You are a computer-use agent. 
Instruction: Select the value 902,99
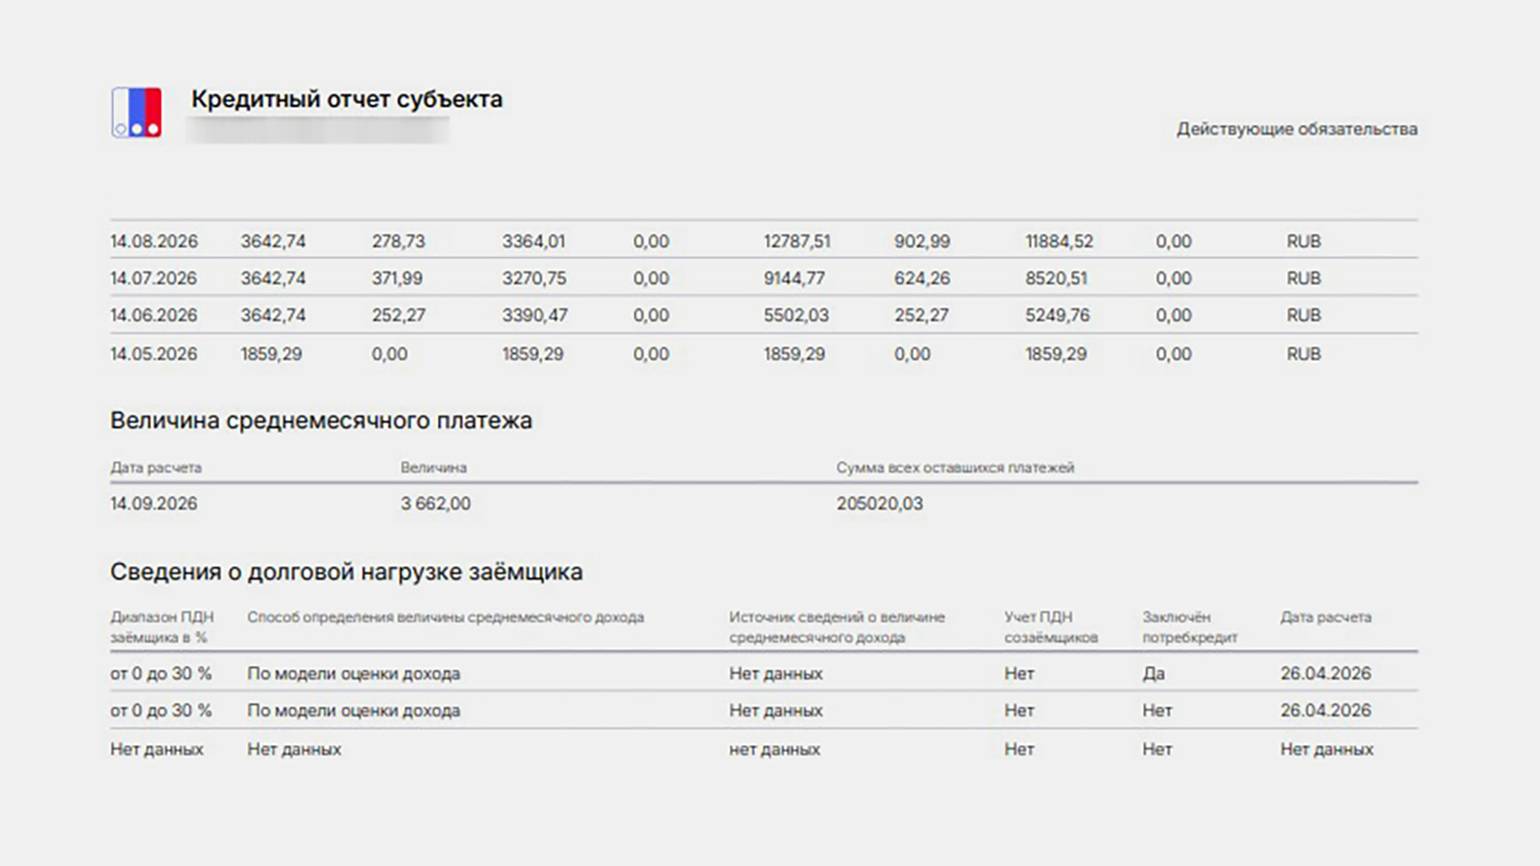click(x=922, y=241)
